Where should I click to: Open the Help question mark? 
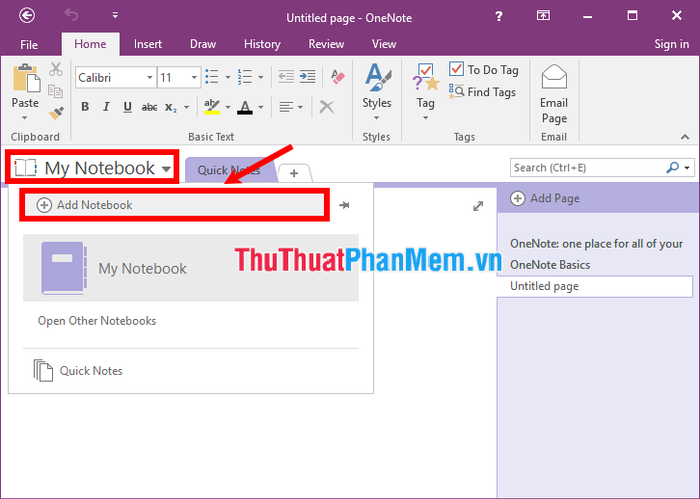click(x=499, y=17)
